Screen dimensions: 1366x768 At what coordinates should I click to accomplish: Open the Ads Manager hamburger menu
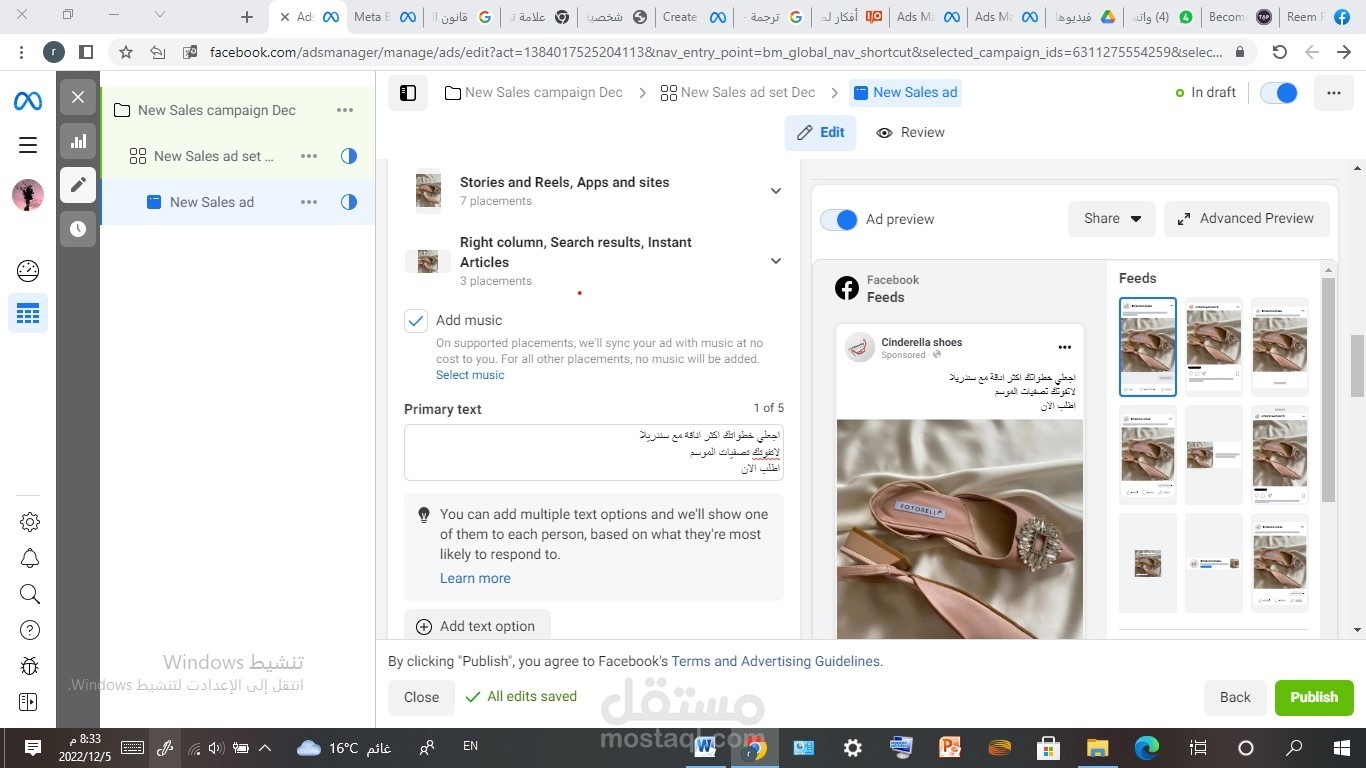point(27,142)
